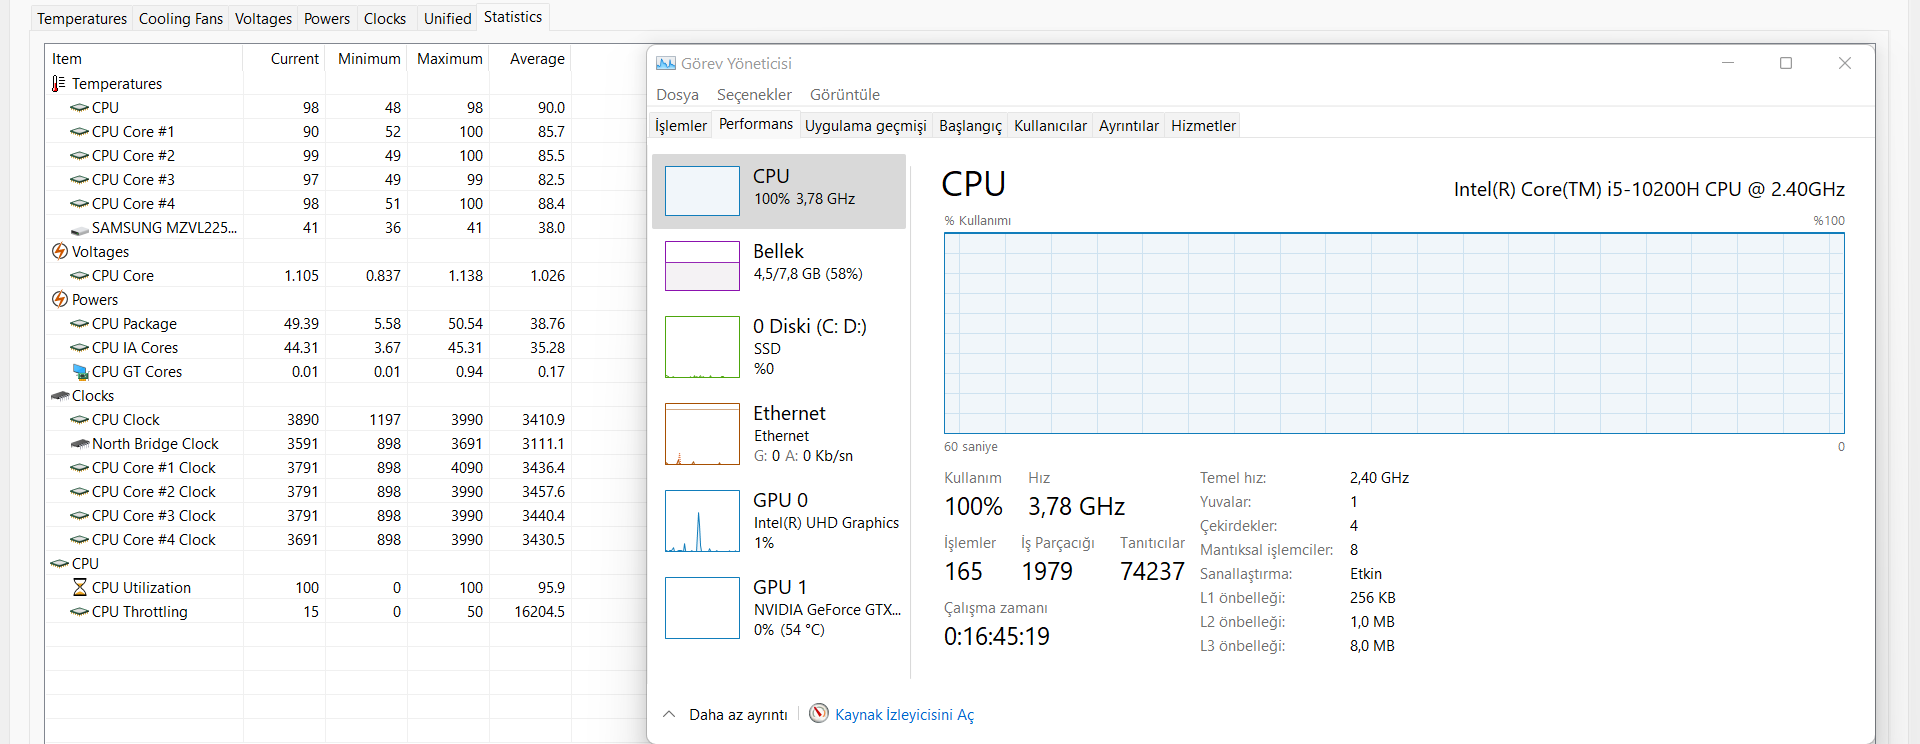
Task: Click the 74237 Tanıtıcılar value
Action: [x=1152, y=571]
